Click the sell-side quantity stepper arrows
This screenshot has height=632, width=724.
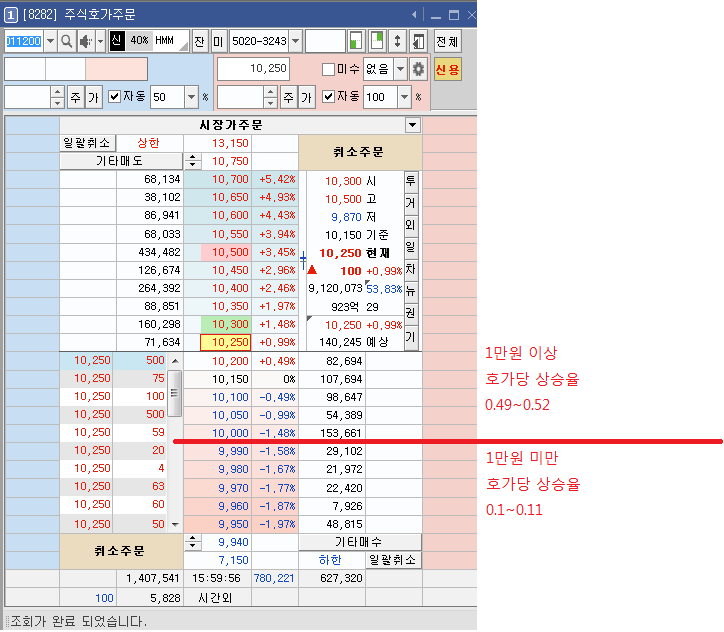pyautogui.click(x=57, y=97)
